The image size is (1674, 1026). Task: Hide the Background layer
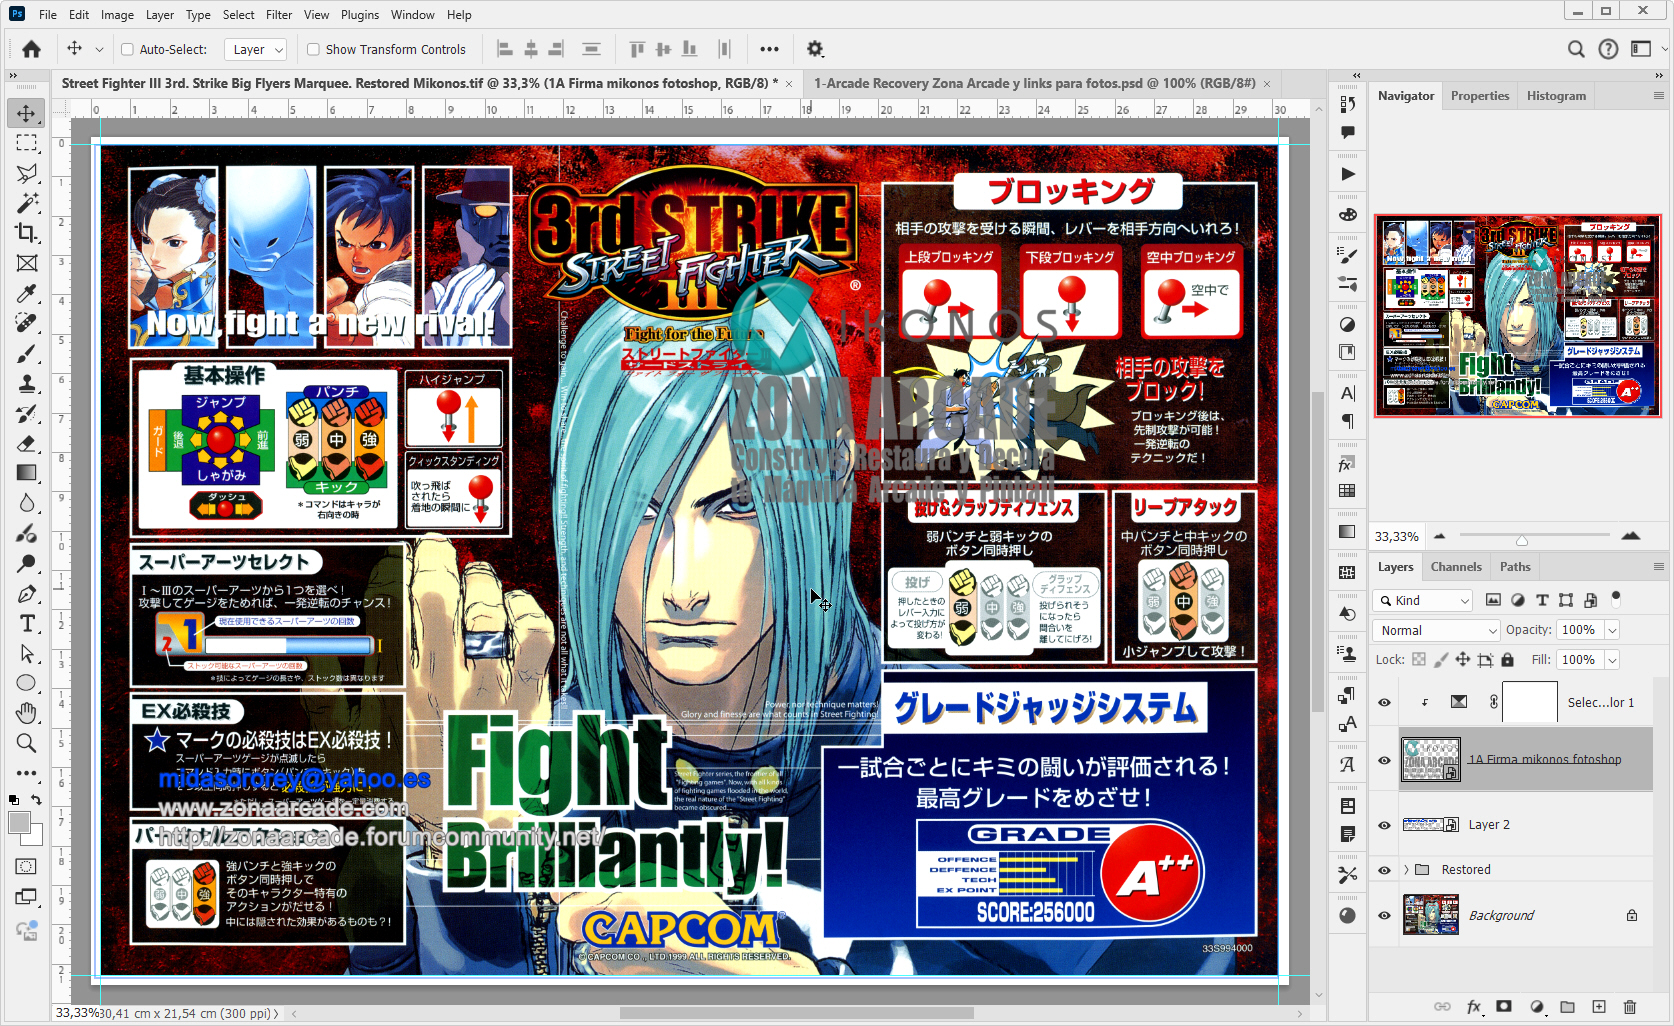(x=1385, y=915)
